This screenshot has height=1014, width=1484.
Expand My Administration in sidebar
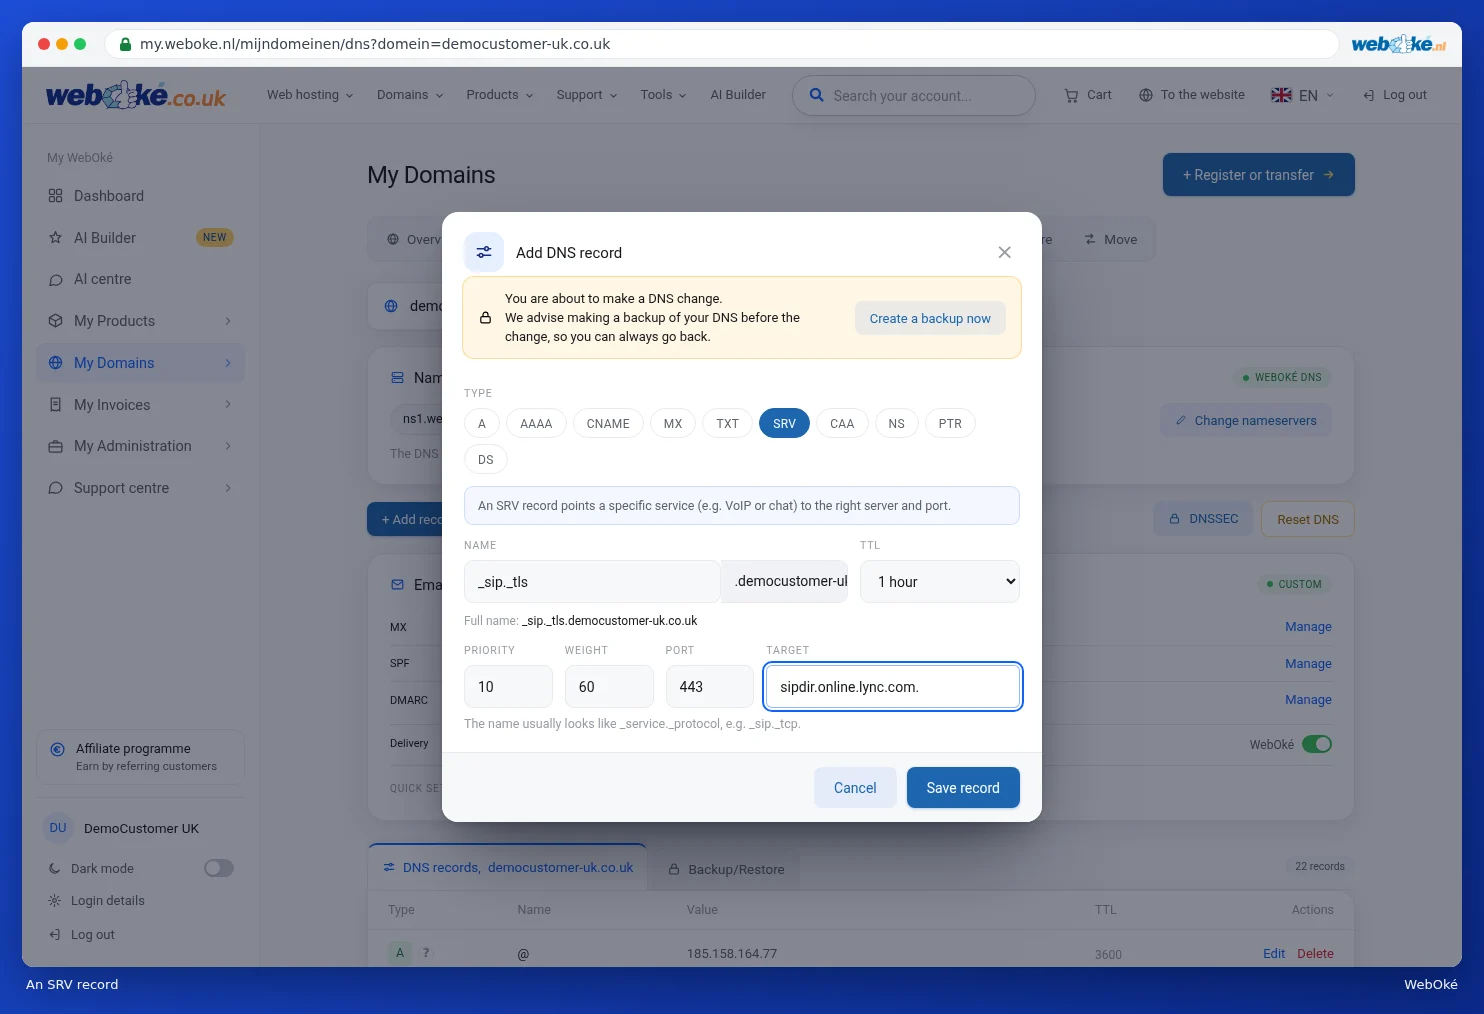pyautogui.click(x=140, y=446)
